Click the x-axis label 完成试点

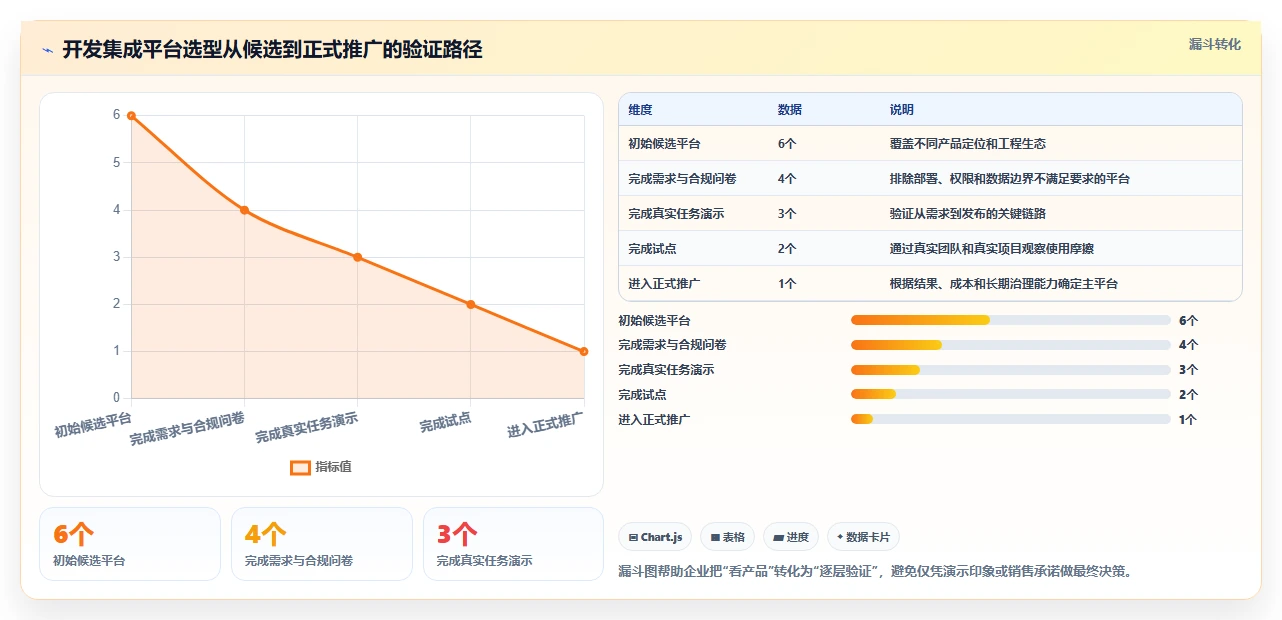pos(446,421)
